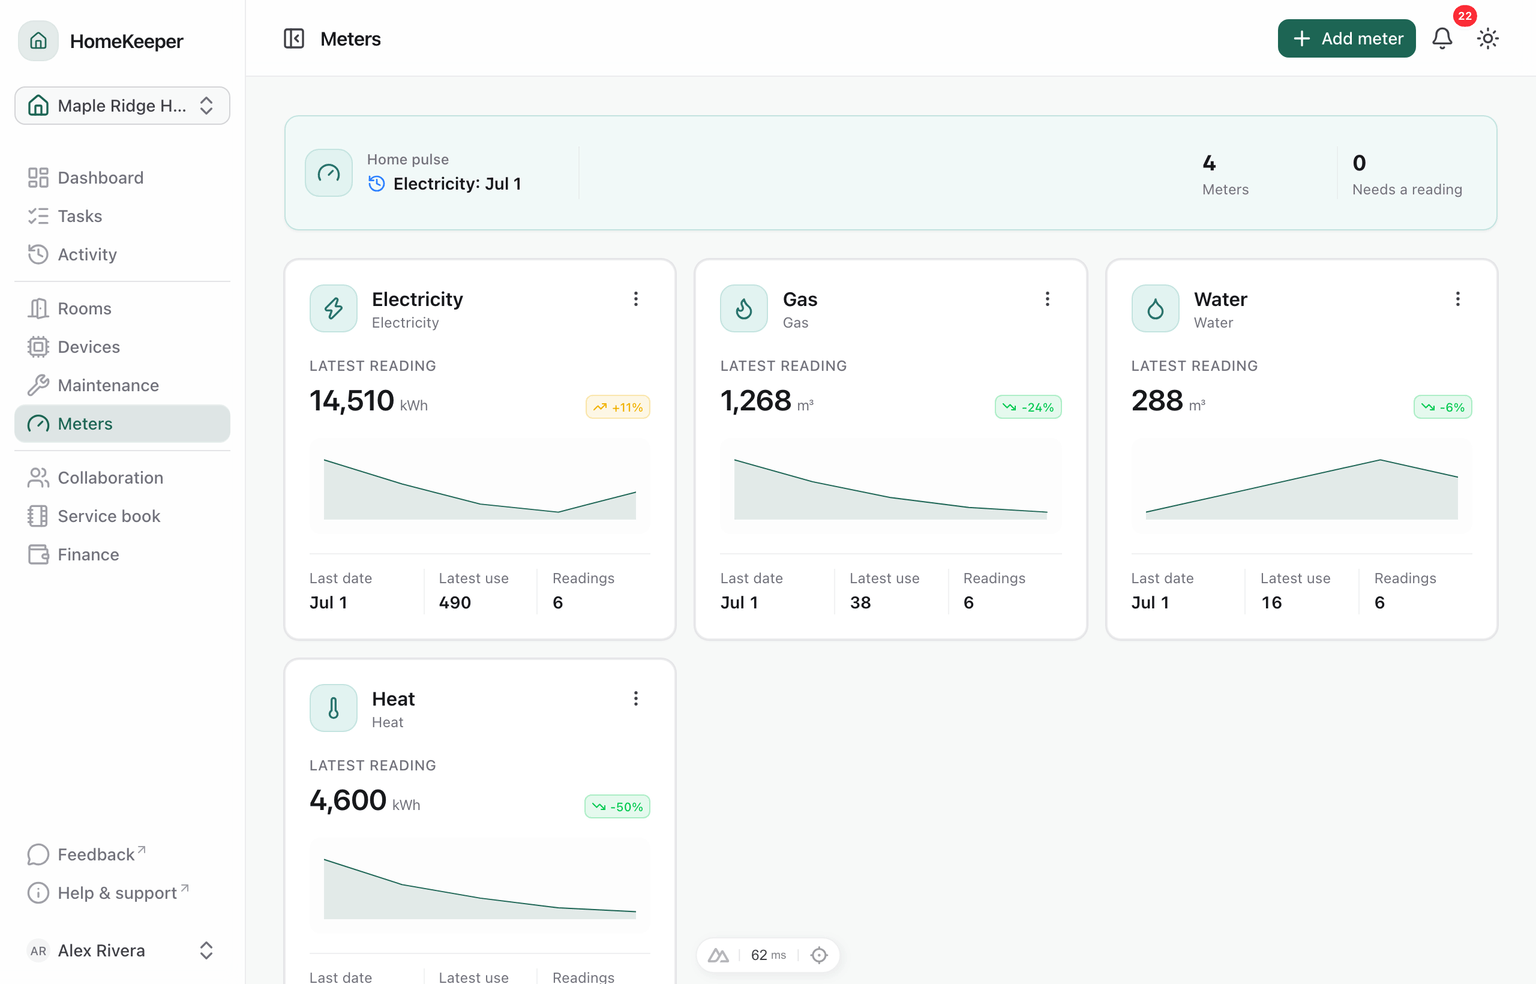
Task: Click the Water usage chart
Action: pos(1302,486)
